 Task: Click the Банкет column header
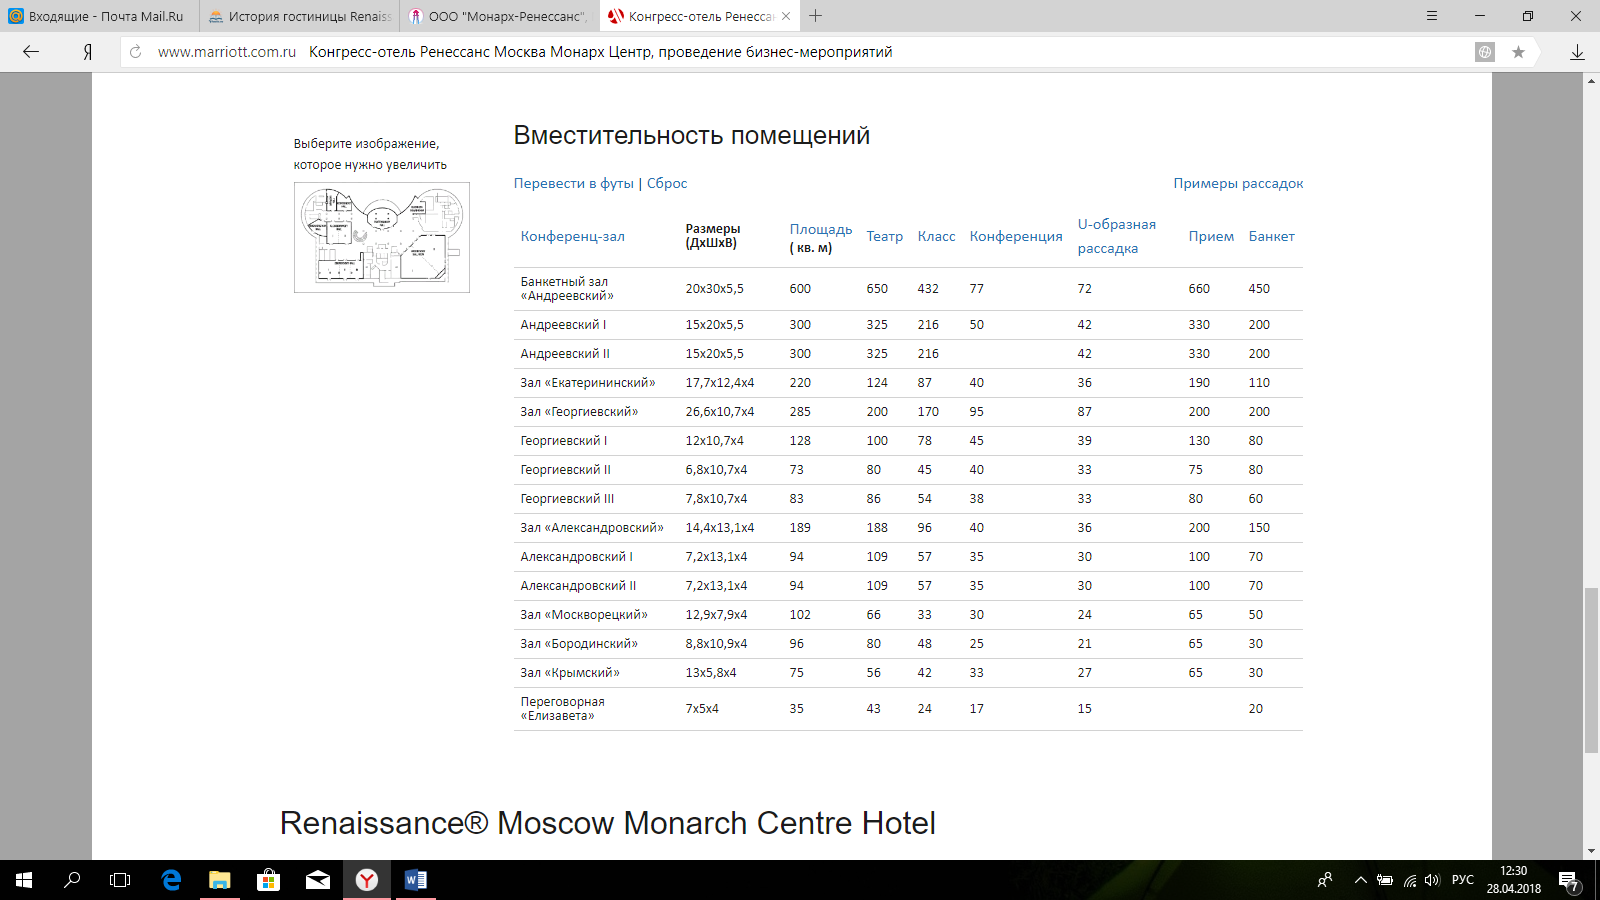coord(1272,236)
